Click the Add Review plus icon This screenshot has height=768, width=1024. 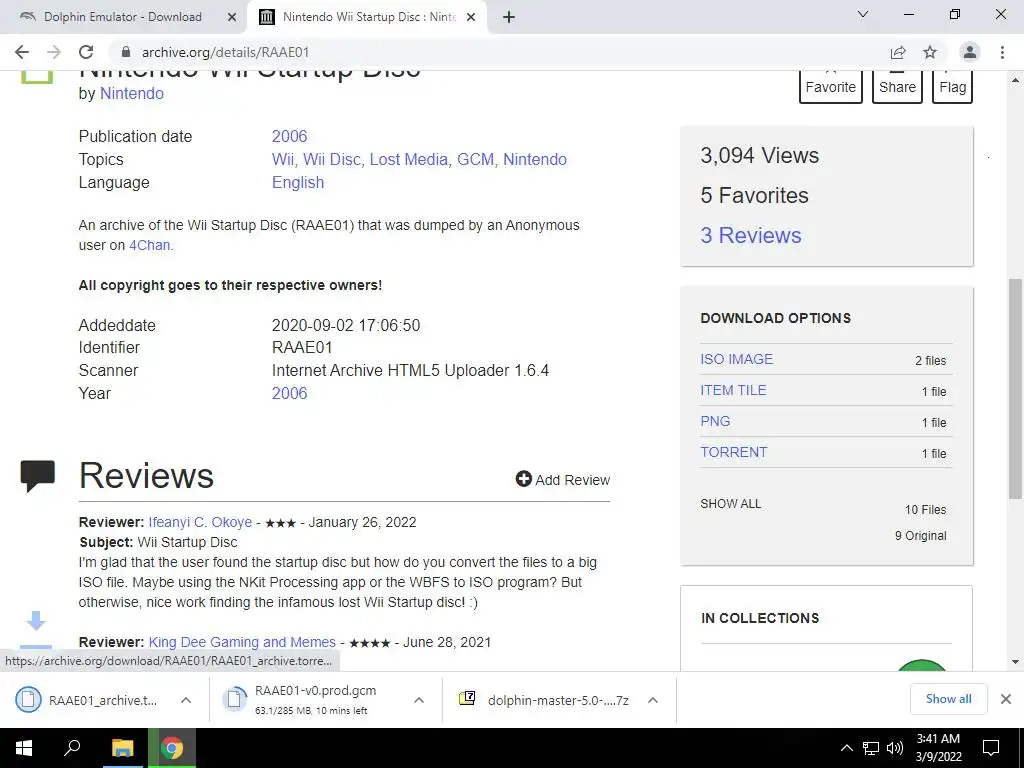pyautogui.click(x=524, y=479)
